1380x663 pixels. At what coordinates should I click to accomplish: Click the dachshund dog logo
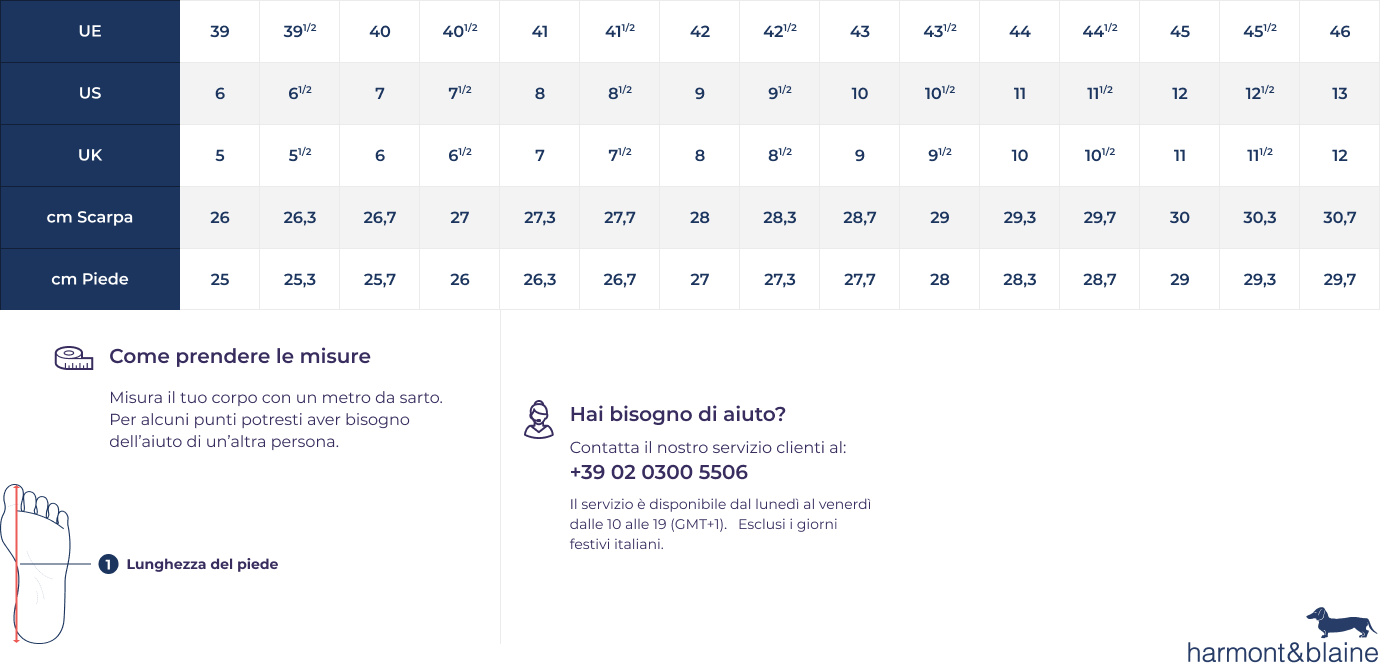(1339, 622)
